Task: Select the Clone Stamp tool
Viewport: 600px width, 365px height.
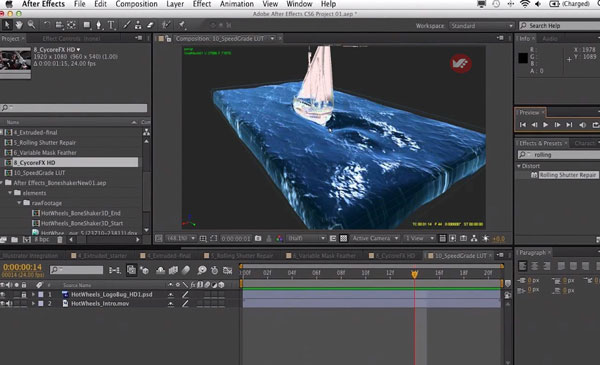Action: point(138,25)
